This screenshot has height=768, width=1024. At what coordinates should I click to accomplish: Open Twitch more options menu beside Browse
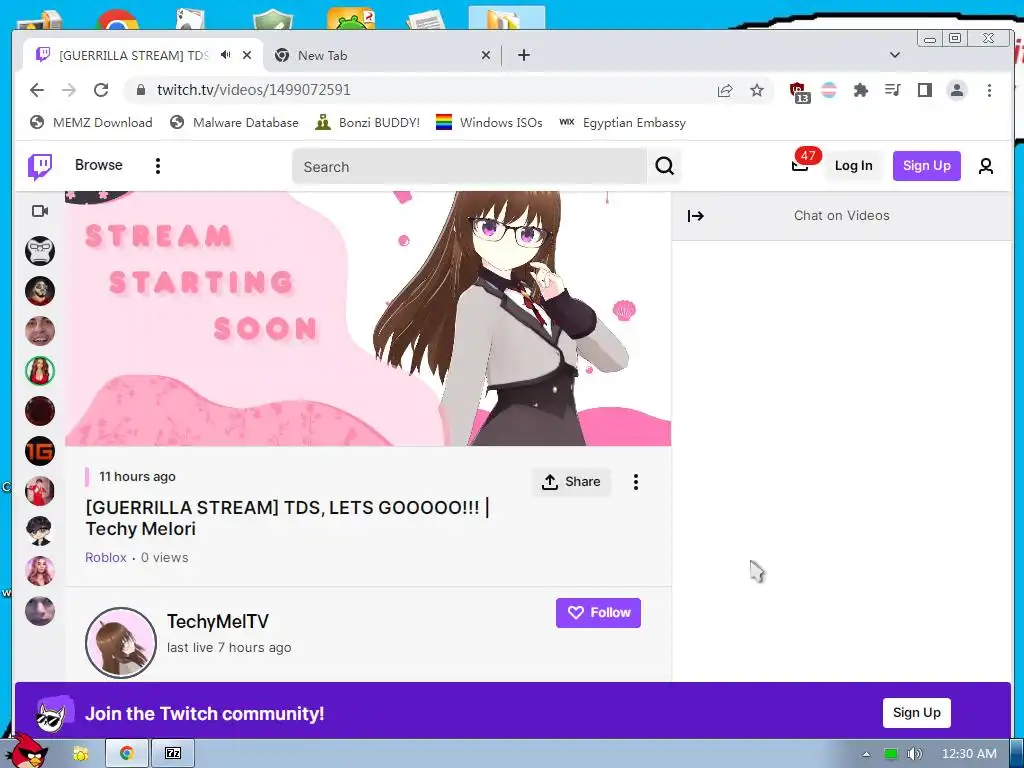pos(157,166)
